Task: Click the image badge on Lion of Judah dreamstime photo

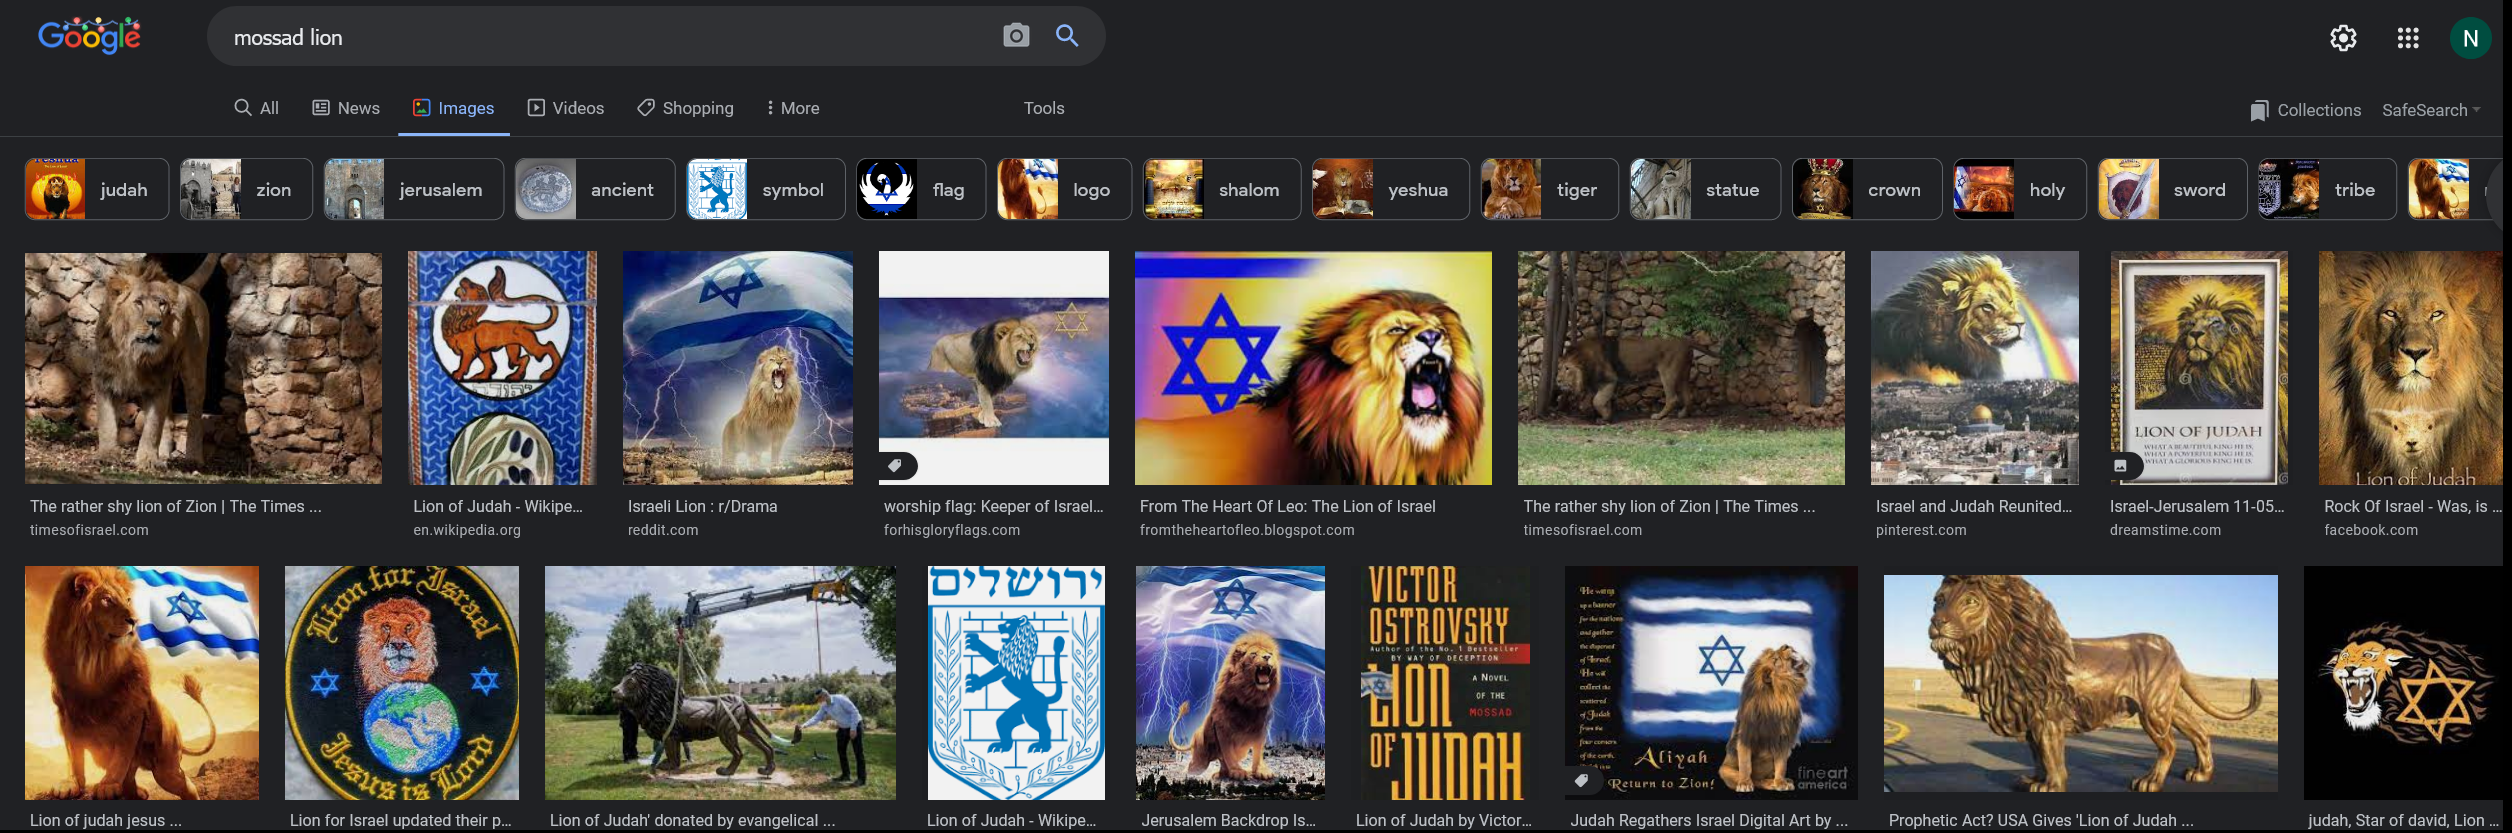Action: coord(2120,465)
